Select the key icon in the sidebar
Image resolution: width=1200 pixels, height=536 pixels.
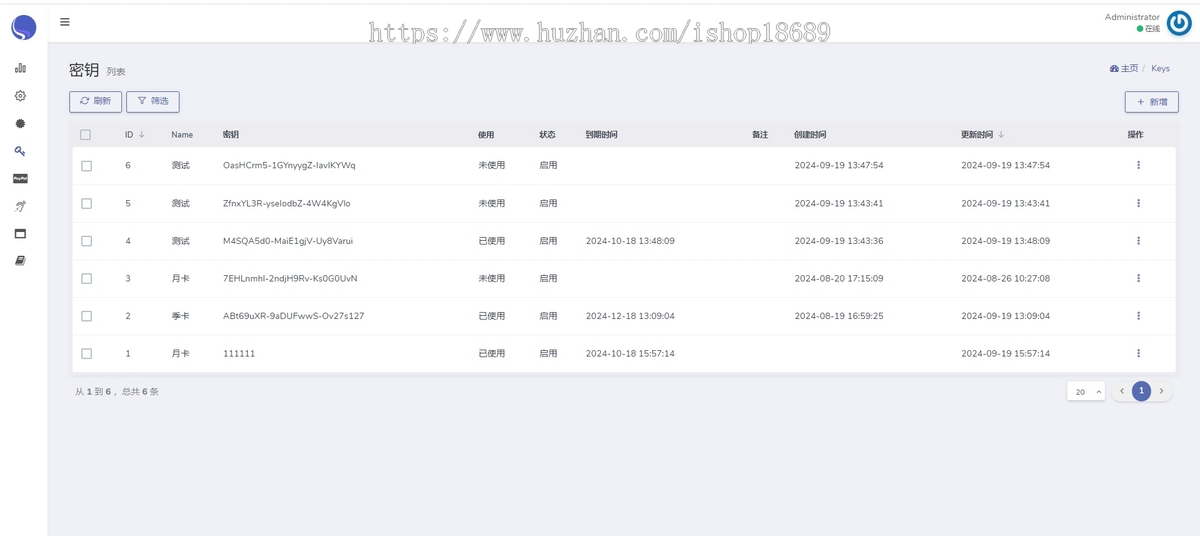(20, 151)
